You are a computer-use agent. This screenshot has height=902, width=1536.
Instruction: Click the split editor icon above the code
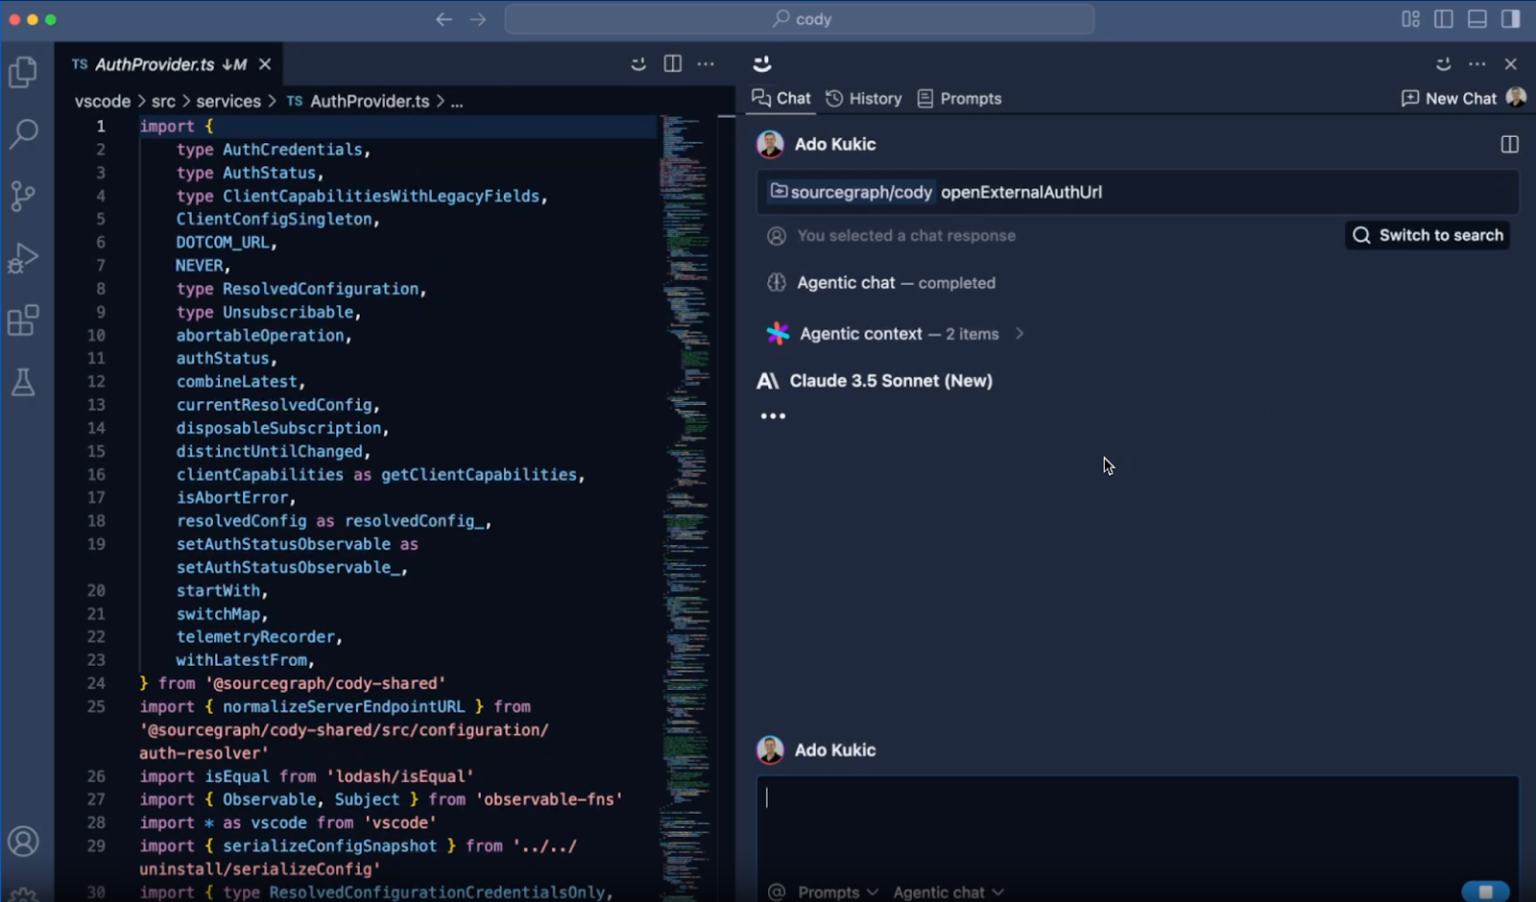(x=672, y=63)
